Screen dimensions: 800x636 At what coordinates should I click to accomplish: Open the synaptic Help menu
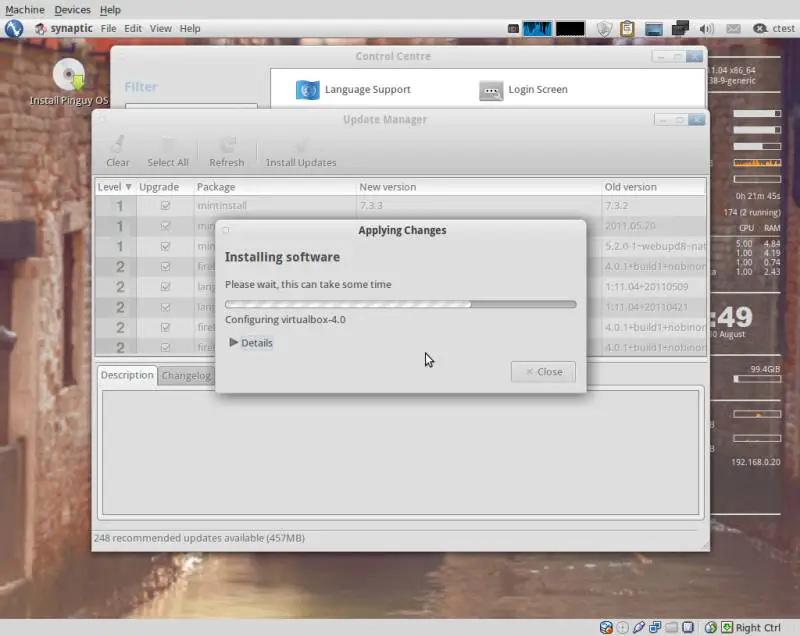point(190,29)
